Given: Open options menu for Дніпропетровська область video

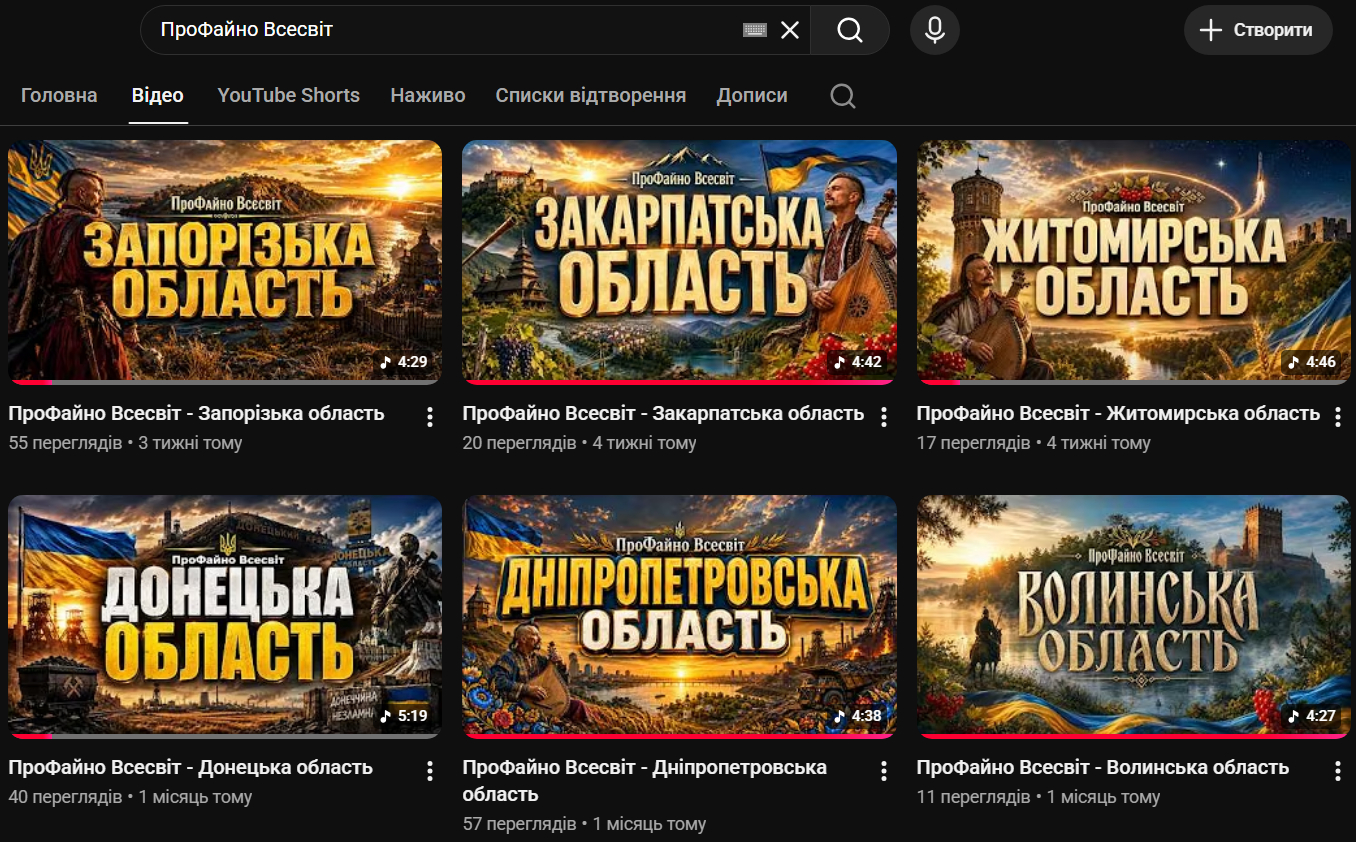Looking at the screenshot, I should [x=884, y=770].
